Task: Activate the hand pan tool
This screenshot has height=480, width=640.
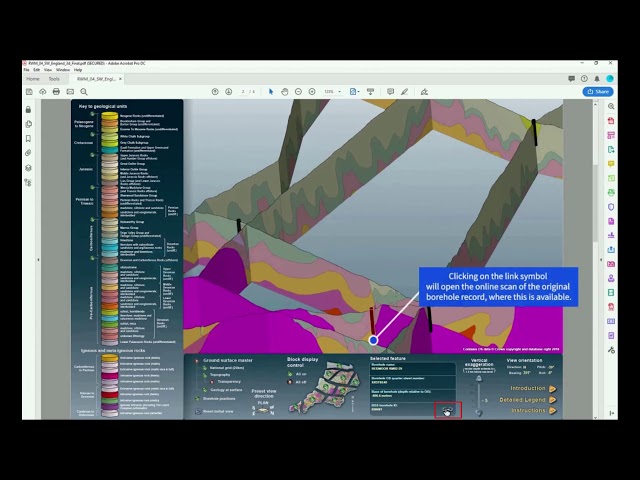Action: 284,92
